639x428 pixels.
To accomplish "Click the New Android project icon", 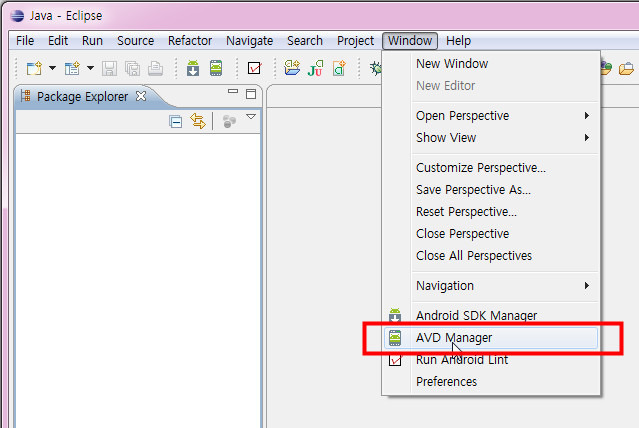I will (x=72, y=68).
